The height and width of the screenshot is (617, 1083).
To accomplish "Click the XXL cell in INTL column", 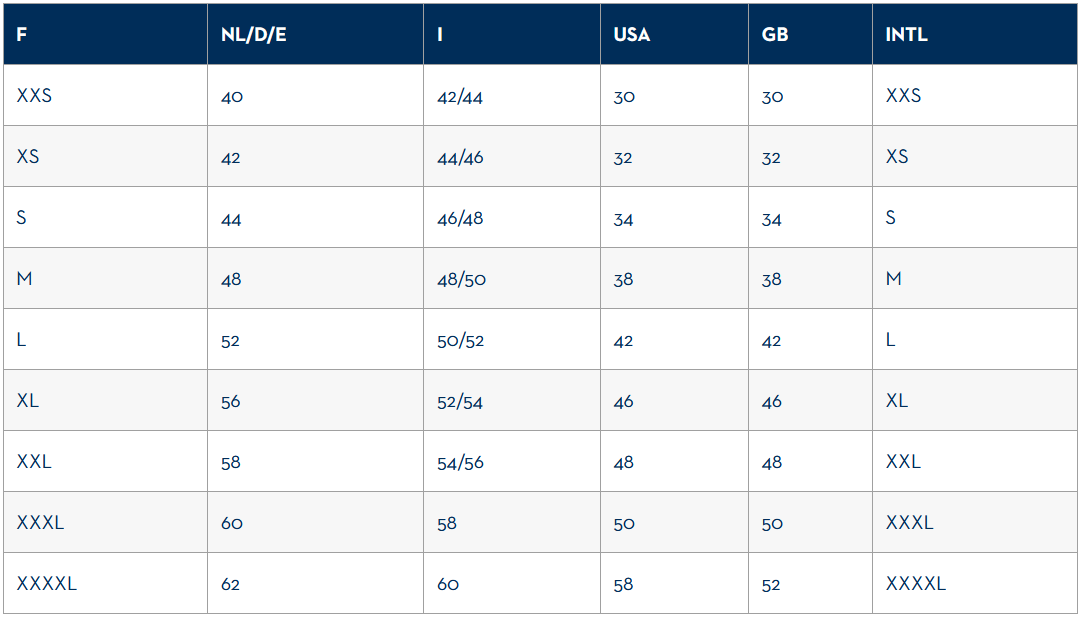I will pyautogui.click(x=975, y=461).
